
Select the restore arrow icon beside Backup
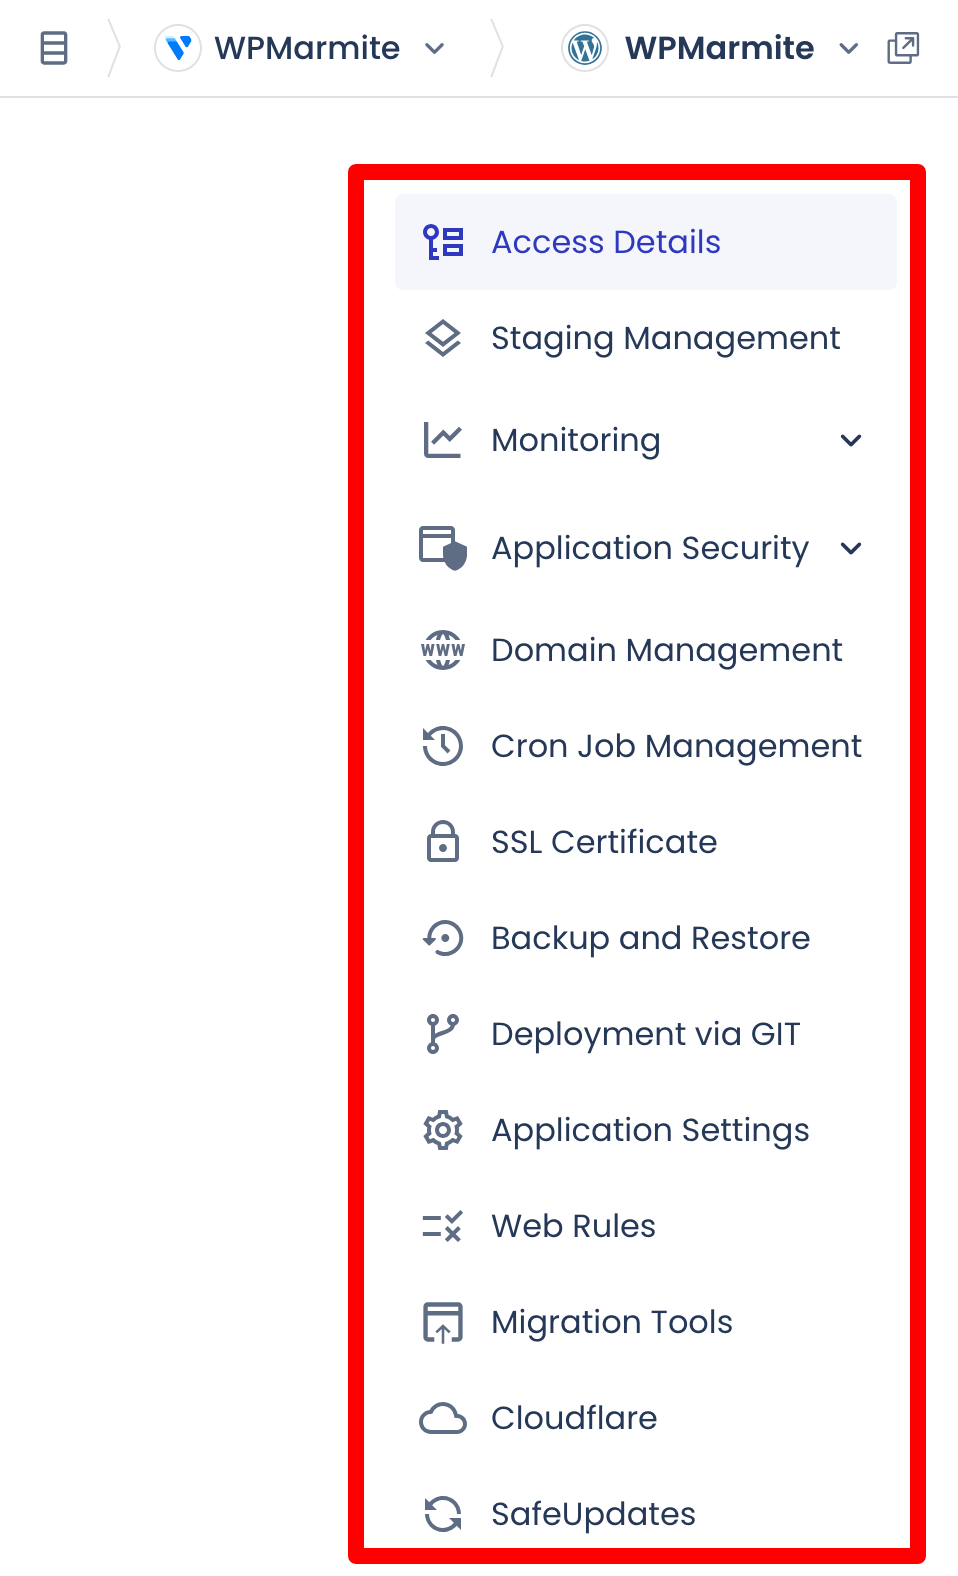(442, 938)
